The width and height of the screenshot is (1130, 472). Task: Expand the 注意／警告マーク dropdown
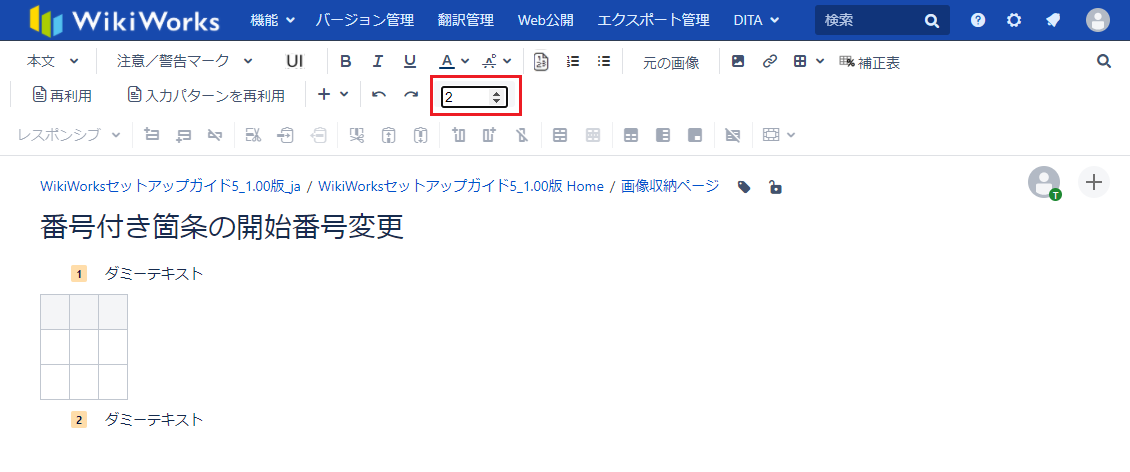click(x=184, y=62)
